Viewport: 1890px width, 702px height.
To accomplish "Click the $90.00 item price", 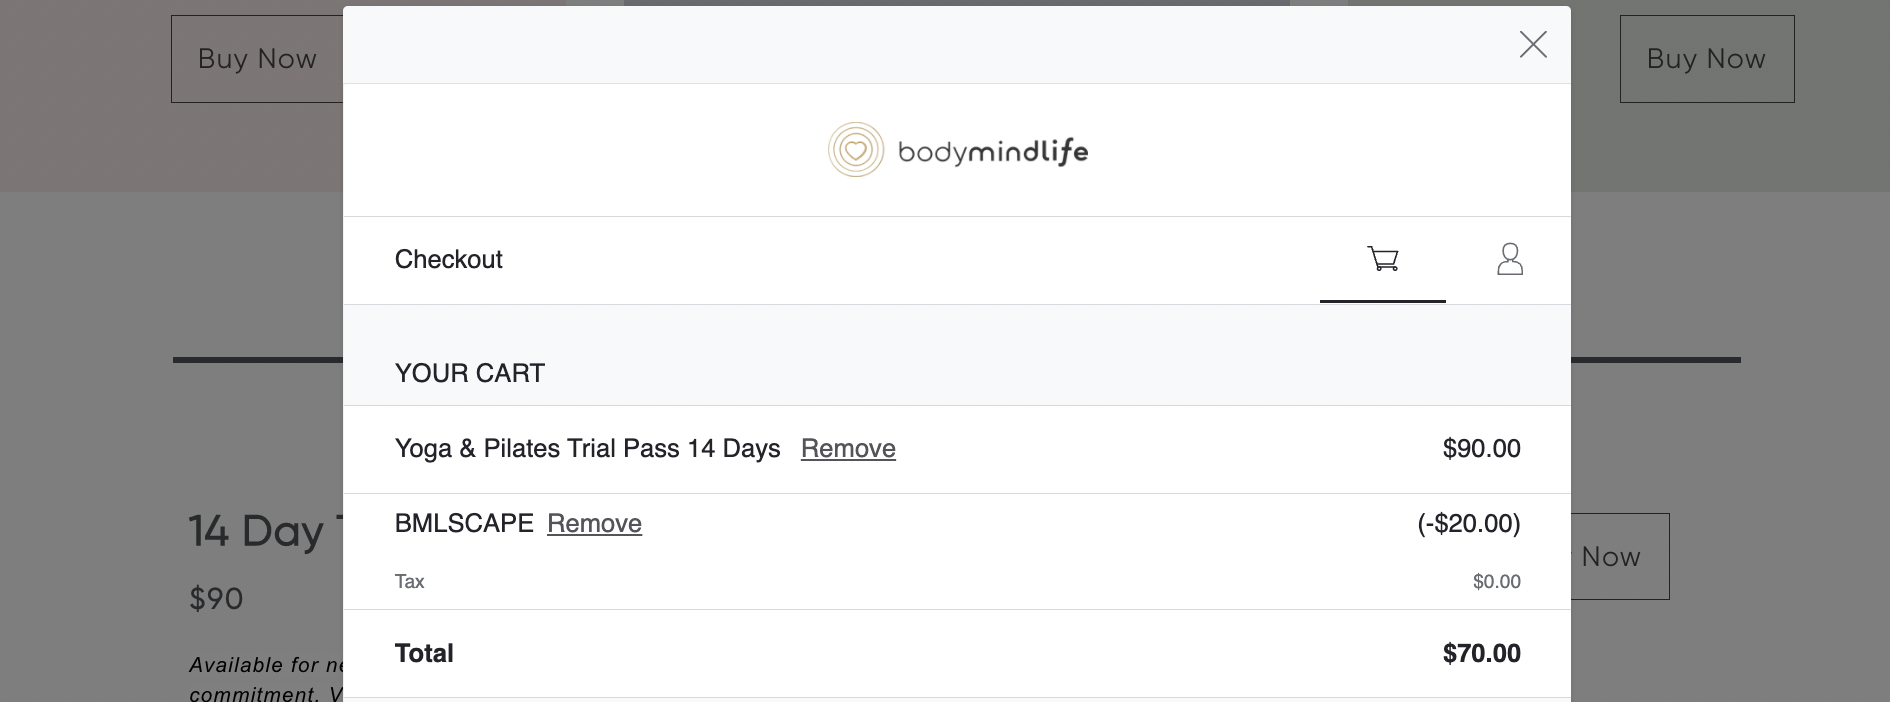I will pos(1481,448).
